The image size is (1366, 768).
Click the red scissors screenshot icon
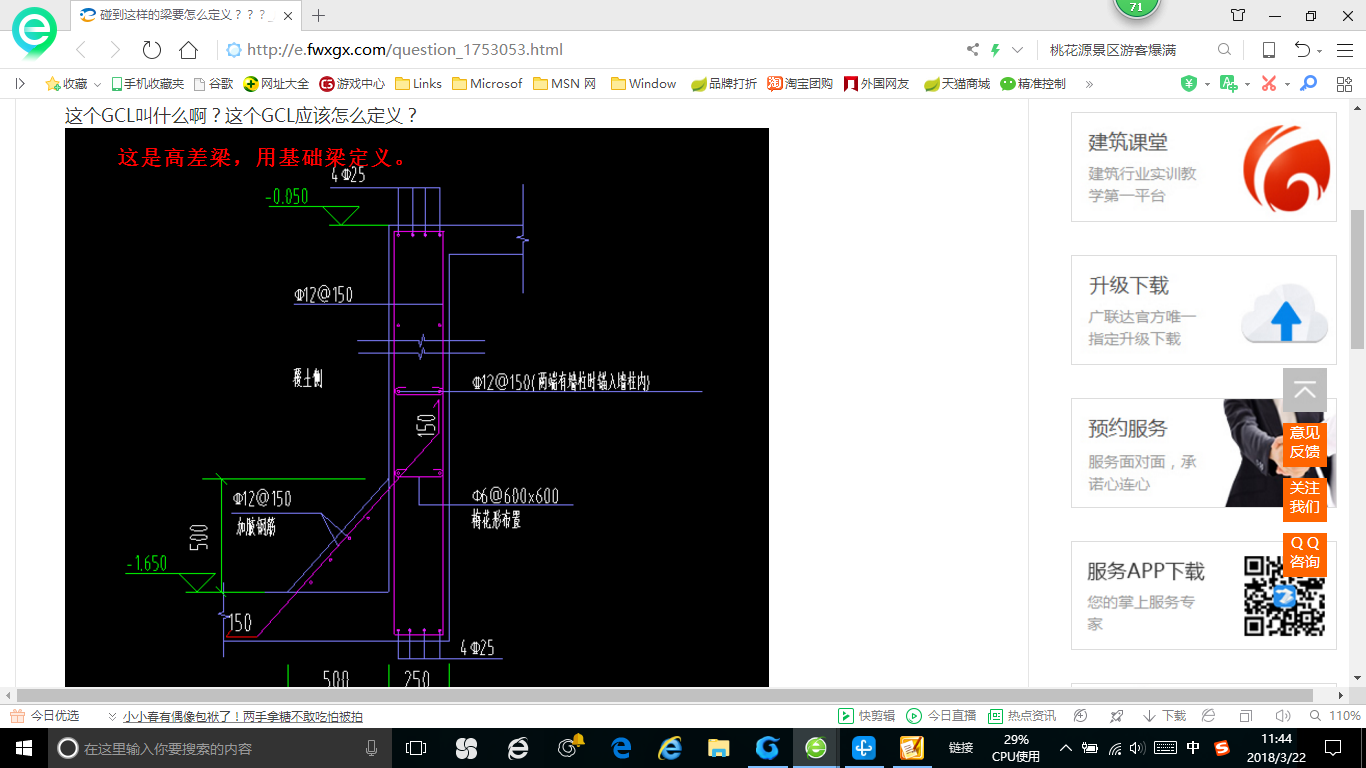pyautogui.click(x=1269, y=84)
